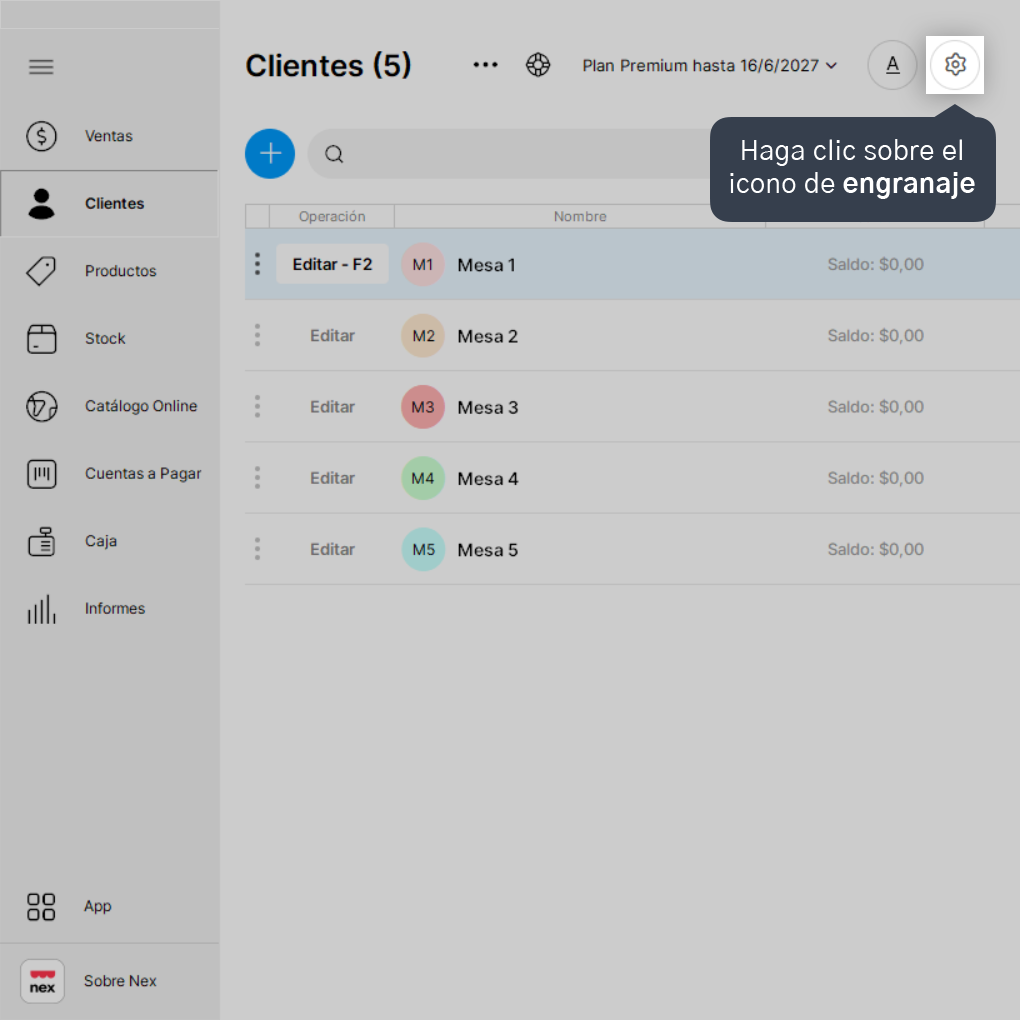This screenshot has height=1020, width=1020.
Task: Open the hamburger menu icon
Action: pyautogui.click(x=41, y=66)
